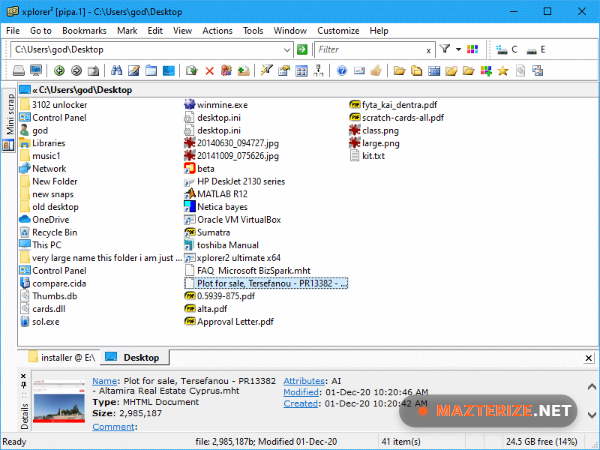This screenshot has width=600, height=450.
Task: Click the My Computer monitor toolbar icon
Action: click(36, 71)
